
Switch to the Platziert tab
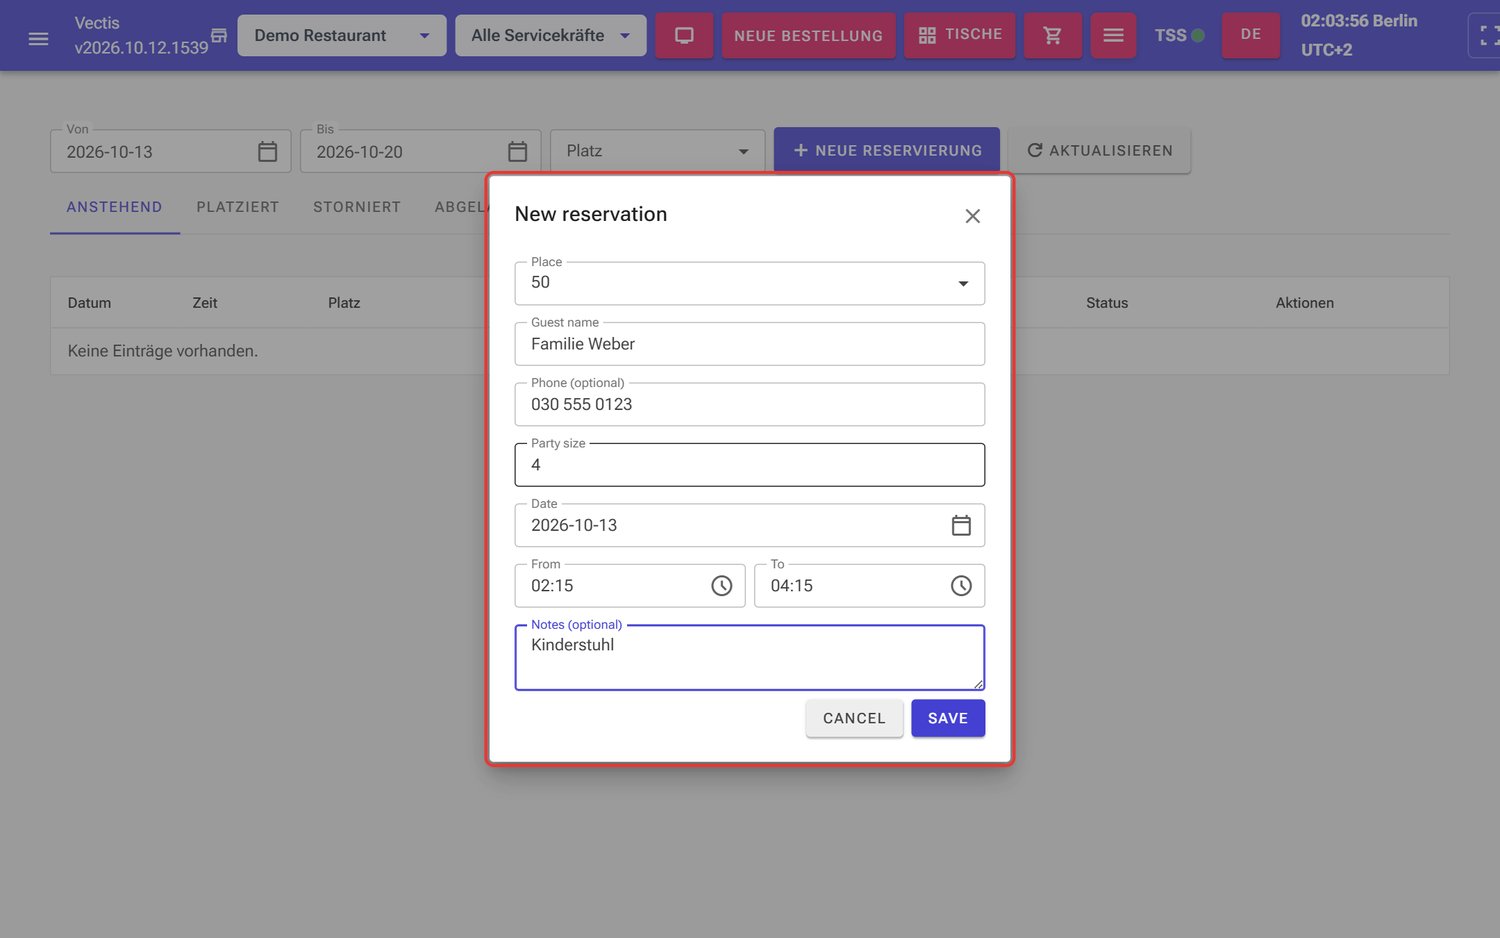click(x=238, y=207)
